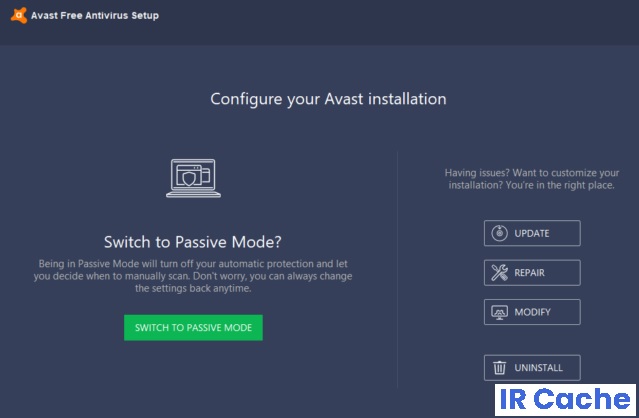
Task: Click the Update button
Action: click(x=532, y=233)
